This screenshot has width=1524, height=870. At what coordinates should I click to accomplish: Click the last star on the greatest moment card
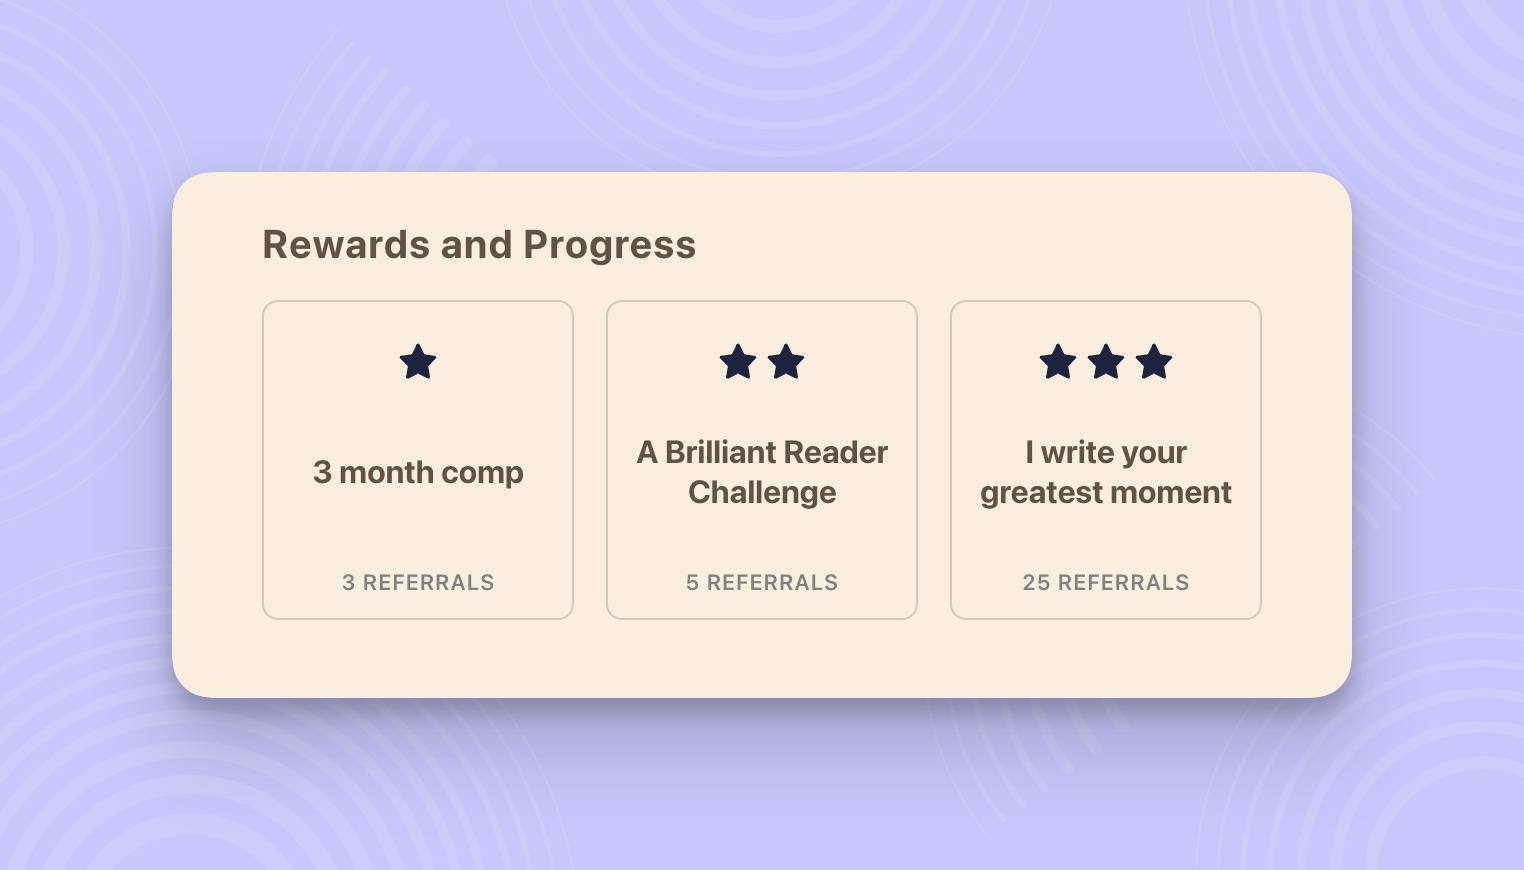click(x=1155, y=362)
